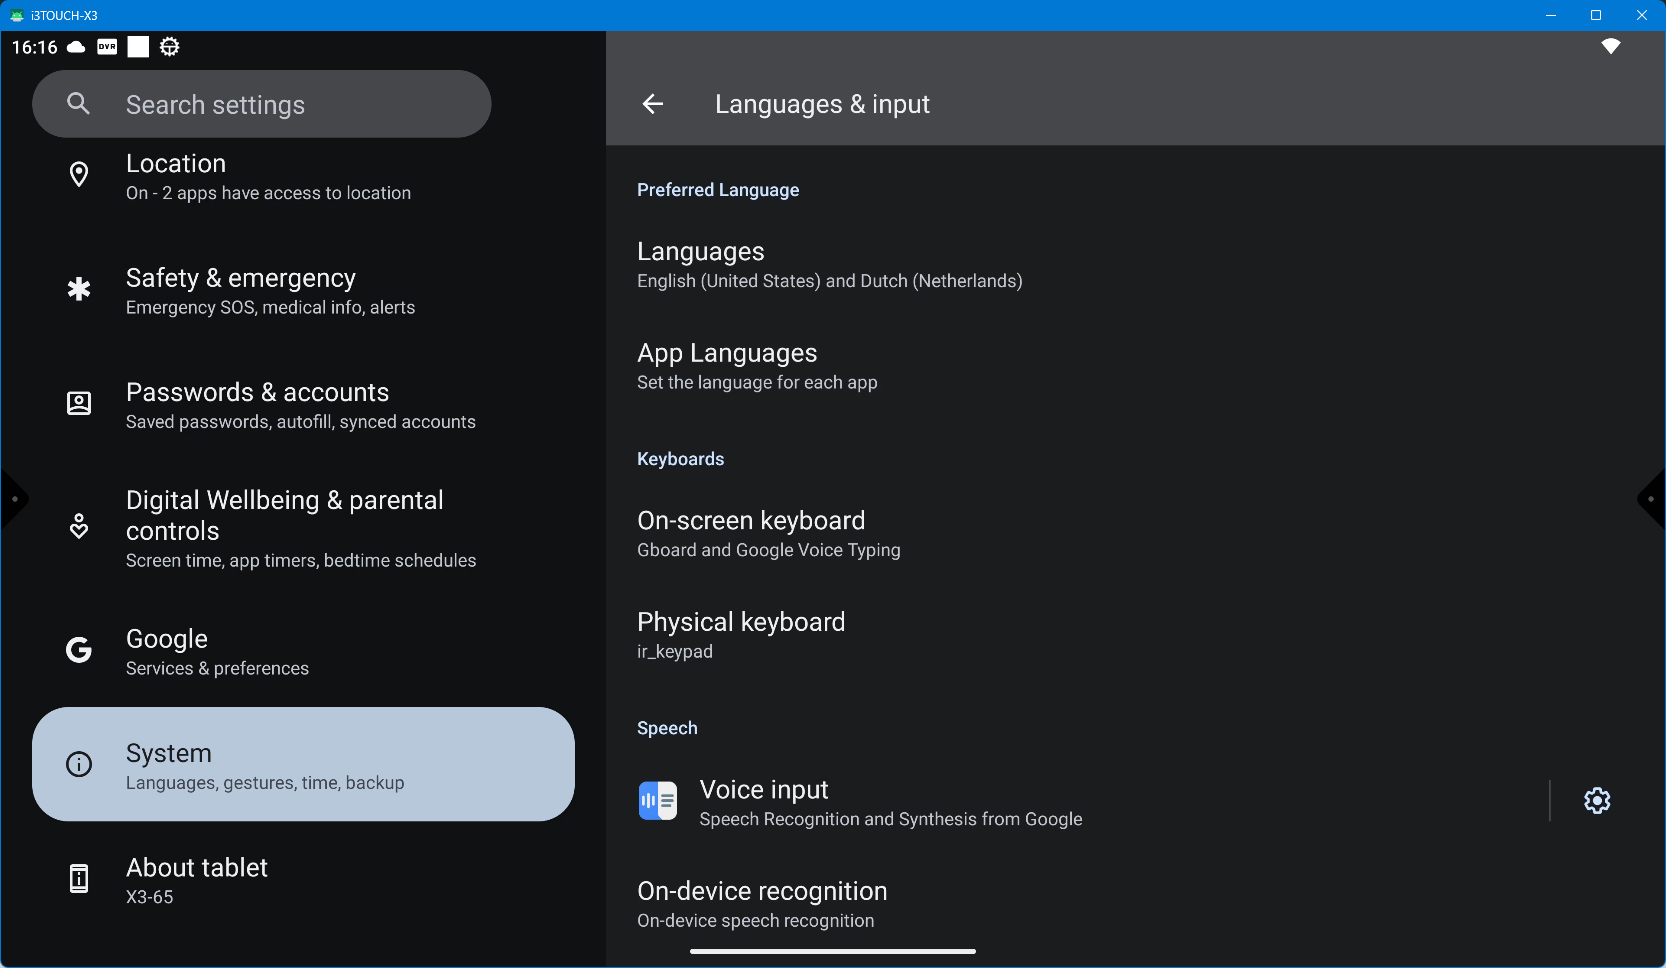Expand the right edge side handle
This screenshot has height=968, width=1666.
coord(1651,499)
